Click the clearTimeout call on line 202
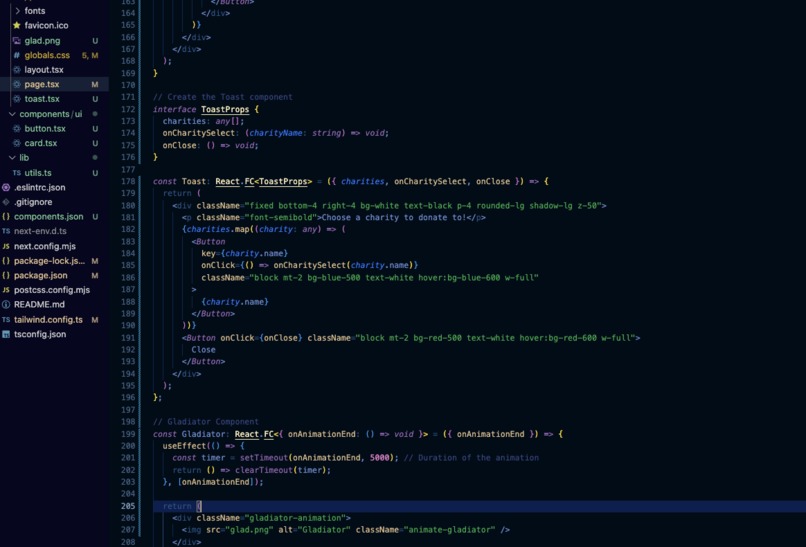 pyautogui.click(x=264, y=470)
